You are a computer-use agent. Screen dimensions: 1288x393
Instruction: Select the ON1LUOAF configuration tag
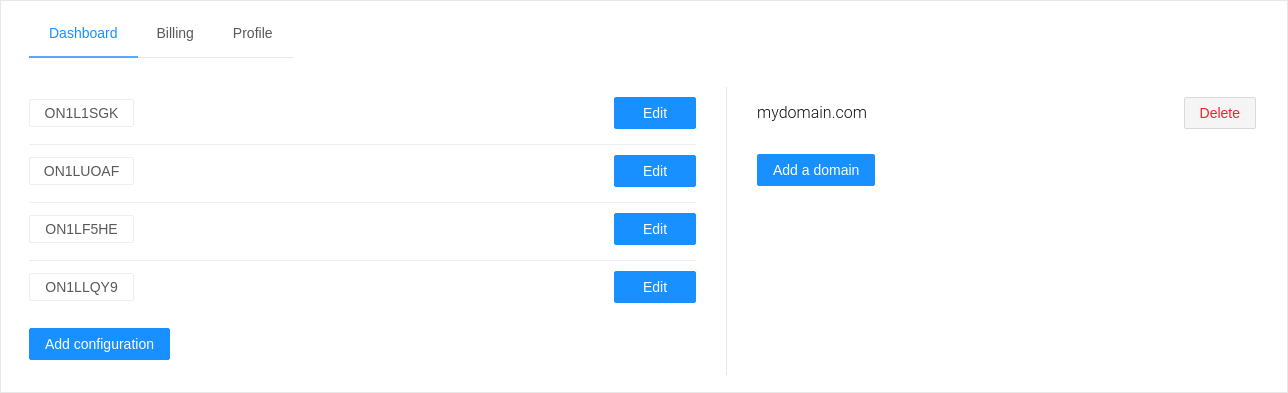(81, 171)
